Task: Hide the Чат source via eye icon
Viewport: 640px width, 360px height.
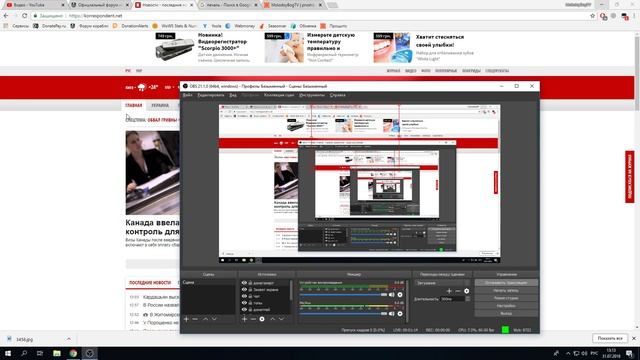Action: click(x=244, y=296)
